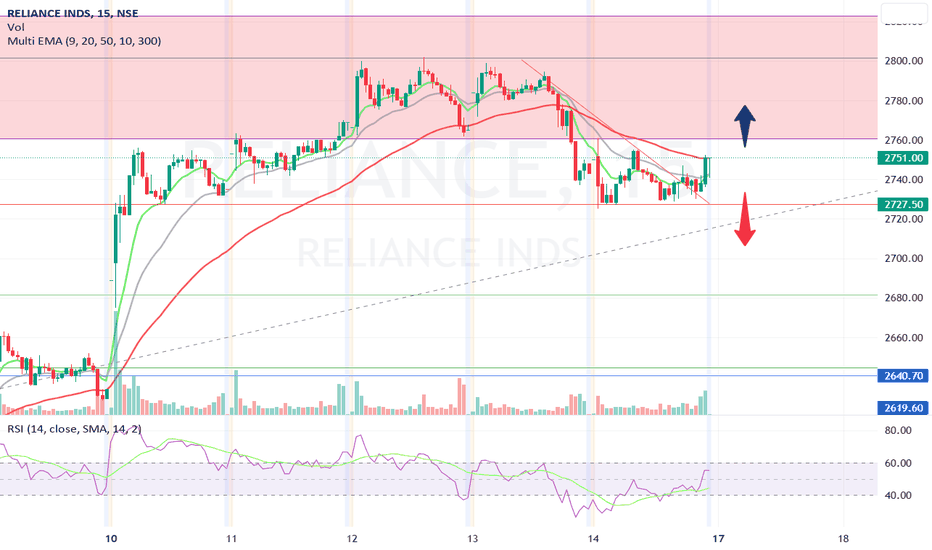This screenshot has height=550, width=932.
Task: Click the green 2751.00 current price tag
Action: coord(902,158)
